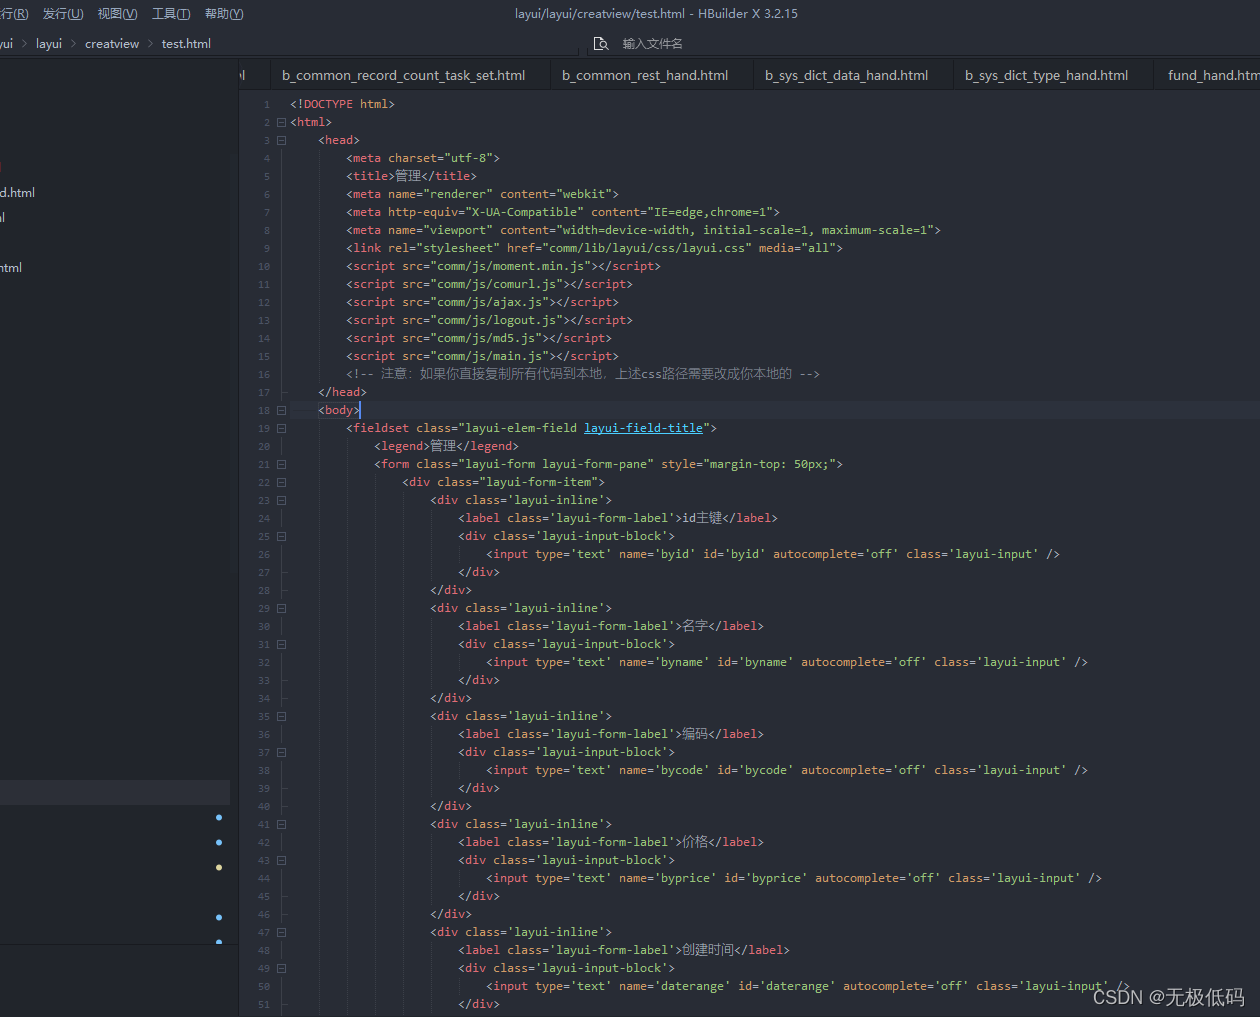Viewport: 1260px width, 1017px height.
Task: Collapse the layui-input-block div at line 49
Action: [281, 968]
